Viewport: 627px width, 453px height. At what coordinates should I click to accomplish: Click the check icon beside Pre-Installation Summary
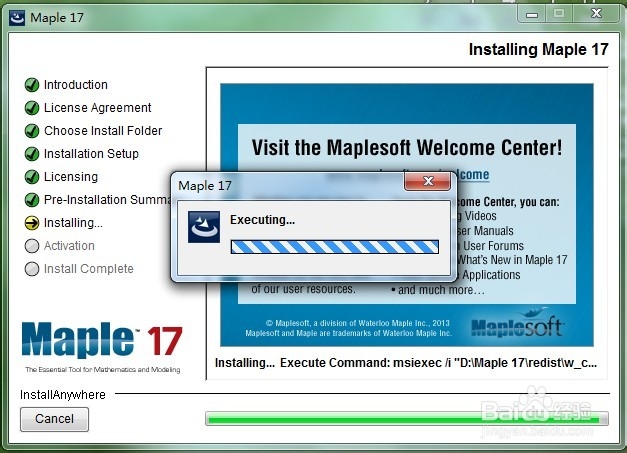[32, 200]
